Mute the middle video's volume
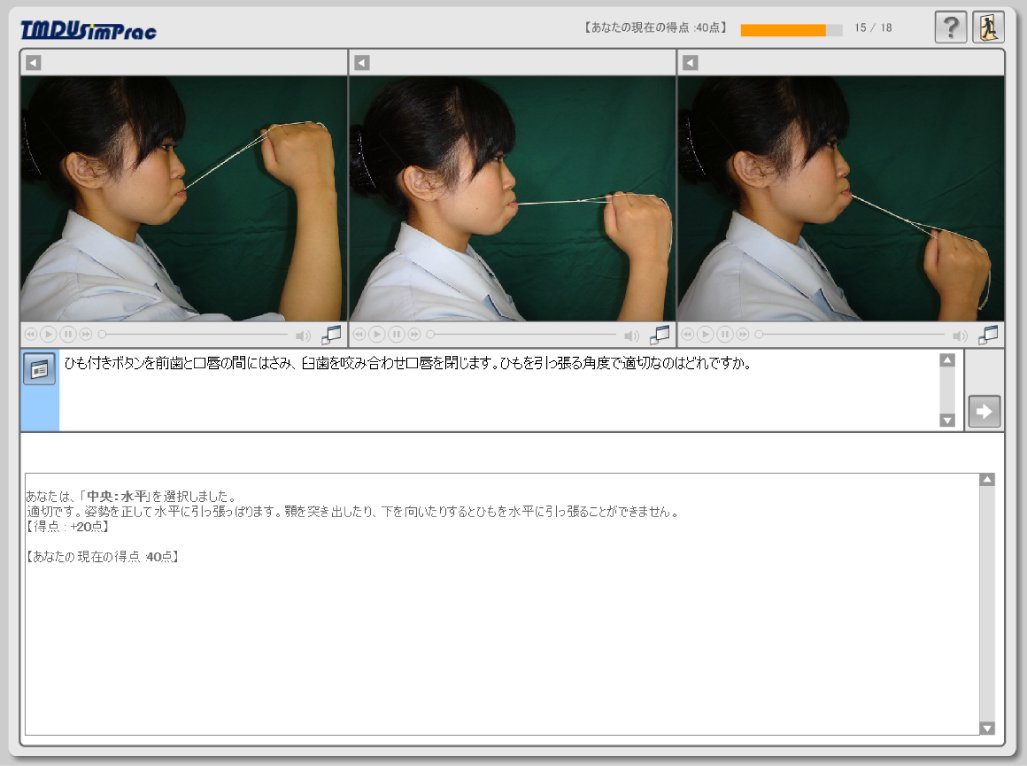Viewport: 1027px width, 766px height. [631, 335]
